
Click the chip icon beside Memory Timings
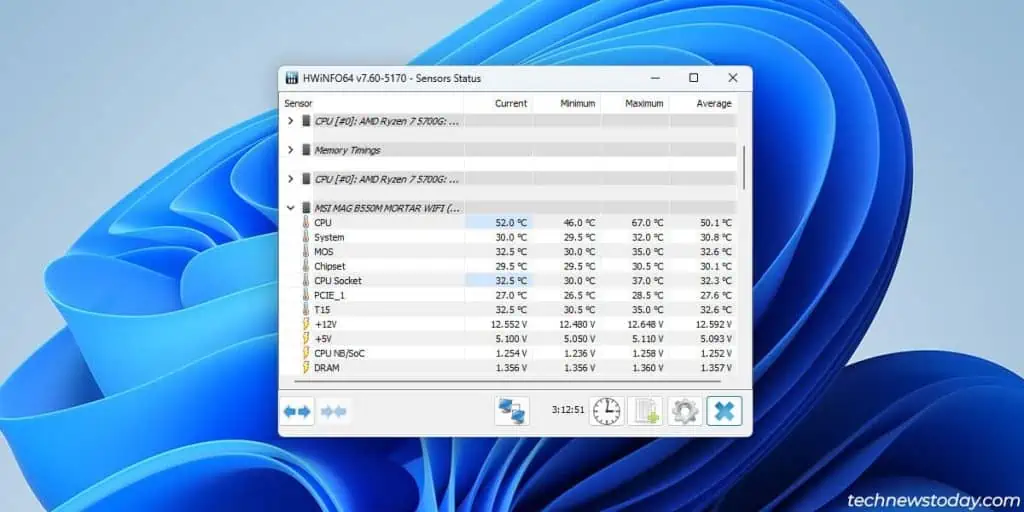point(306,150)
